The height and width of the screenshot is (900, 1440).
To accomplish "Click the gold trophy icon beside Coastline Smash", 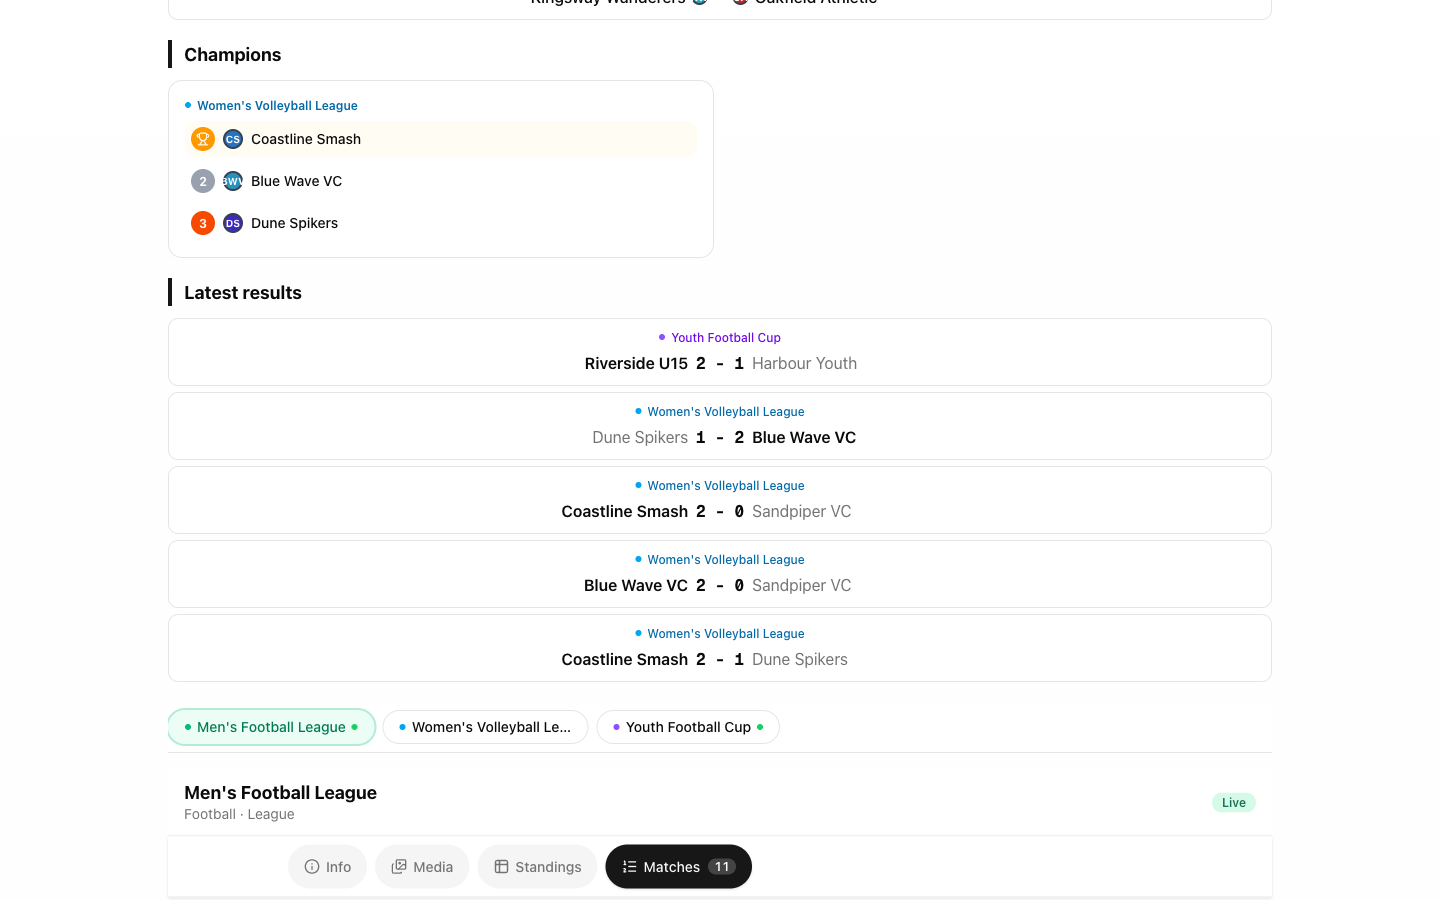I will pos(203,139).
